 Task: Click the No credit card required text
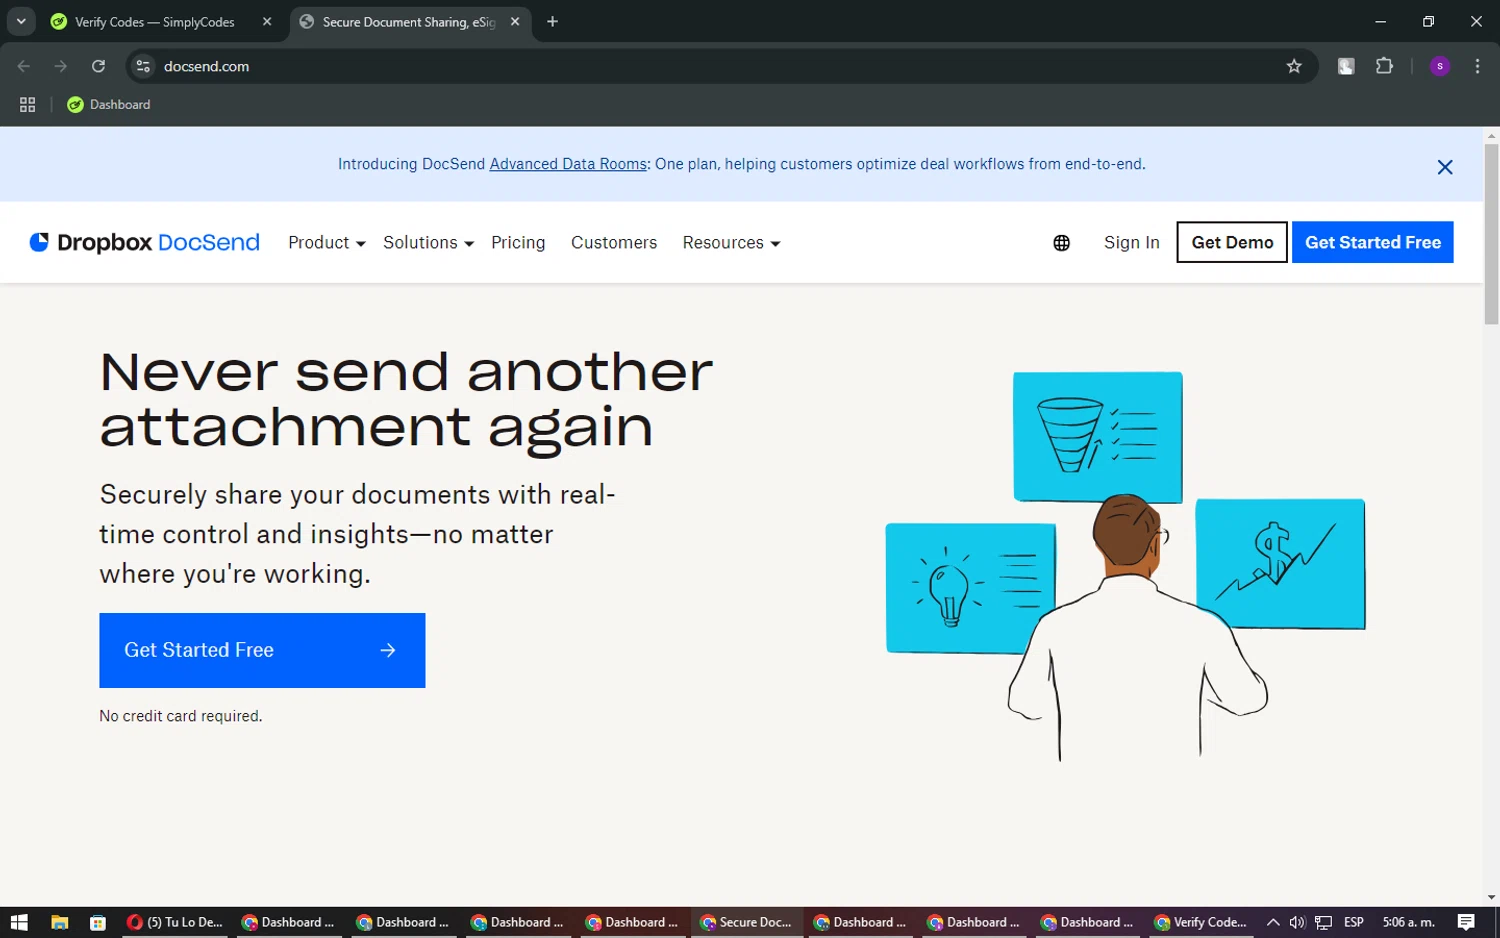180,716
